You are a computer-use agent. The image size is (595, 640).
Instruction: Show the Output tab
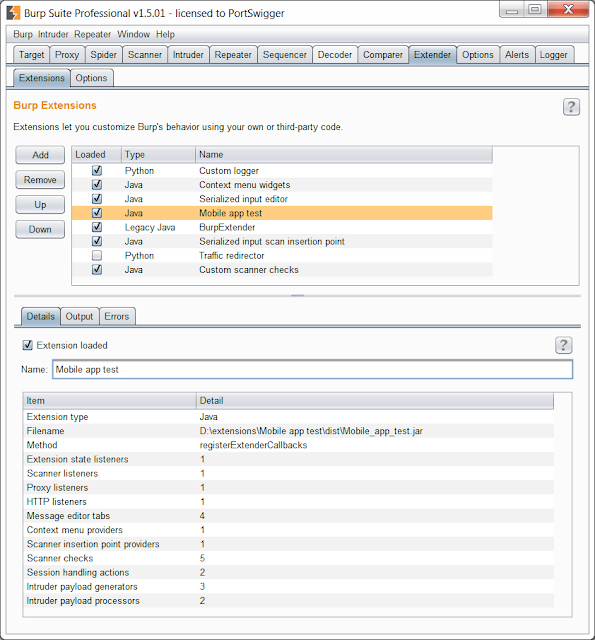(79, 316)
